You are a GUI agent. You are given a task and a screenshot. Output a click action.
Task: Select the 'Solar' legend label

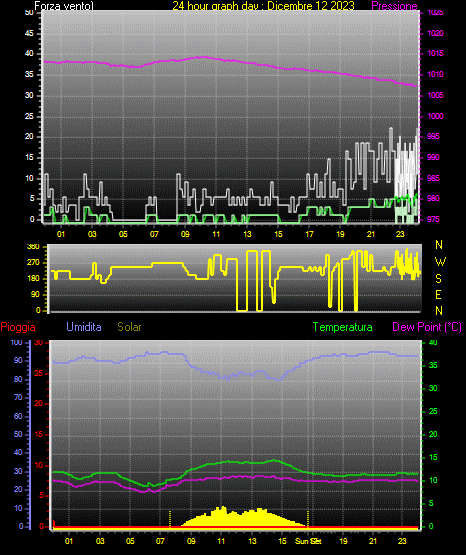coord(129,327)
